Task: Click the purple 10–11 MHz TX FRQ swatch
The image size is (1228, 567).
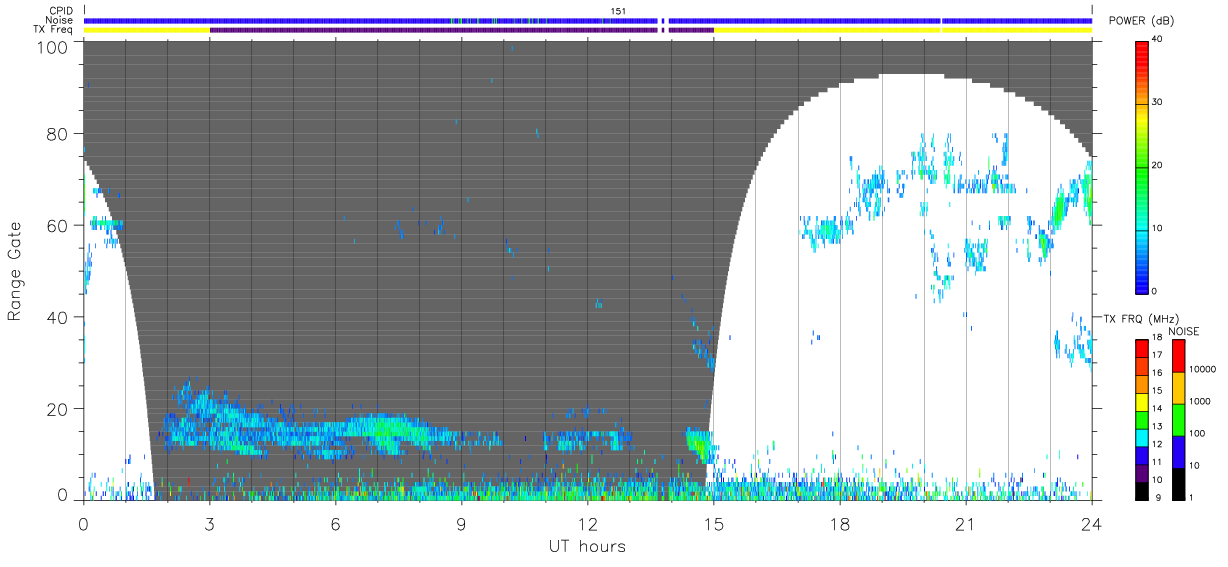Action: coord(1142,471)
